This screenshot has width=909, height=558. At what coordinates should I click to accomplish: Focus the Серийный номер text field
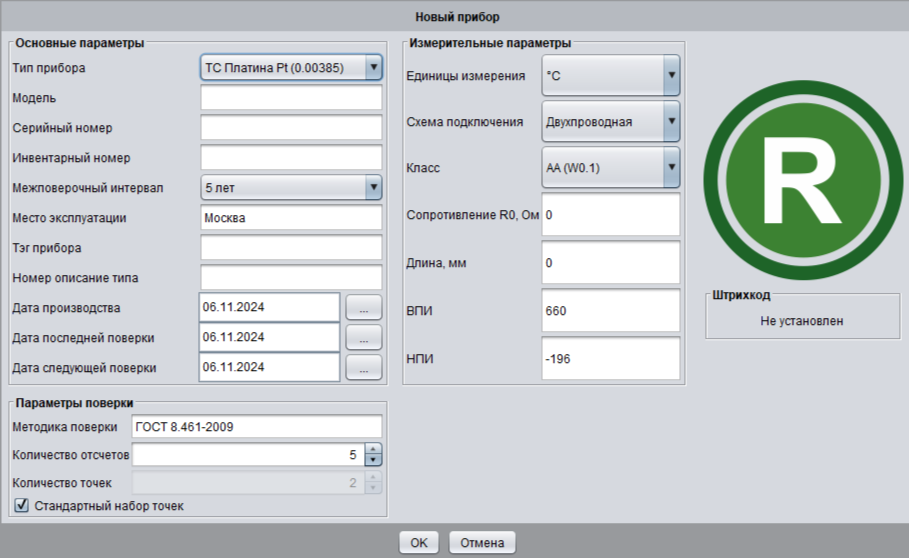coord(291,128)
